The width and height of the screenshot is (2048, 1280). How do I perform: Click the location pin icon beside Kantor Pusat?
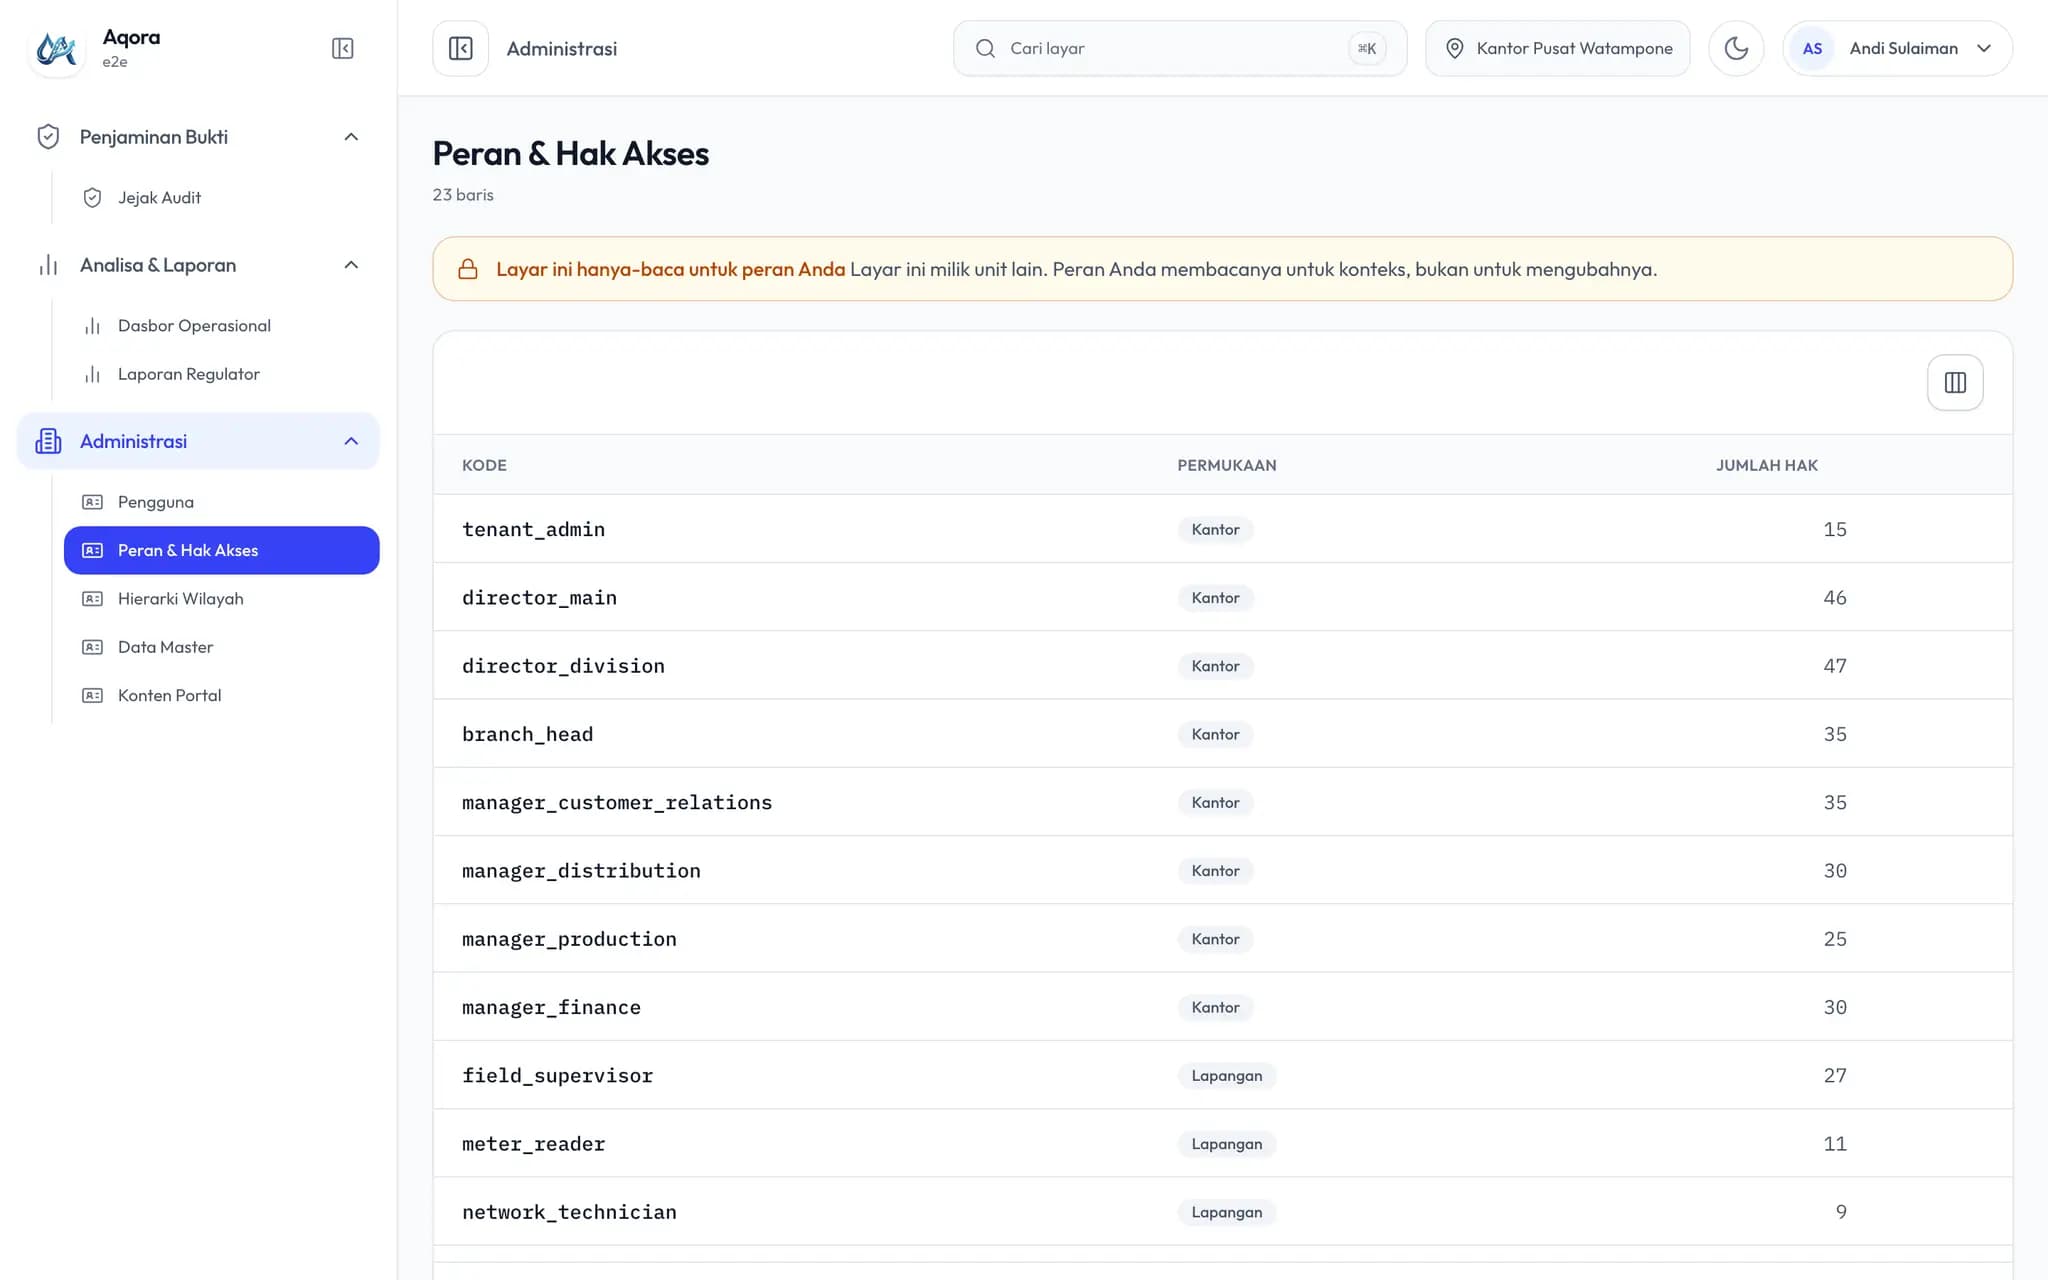[1455, 48]
